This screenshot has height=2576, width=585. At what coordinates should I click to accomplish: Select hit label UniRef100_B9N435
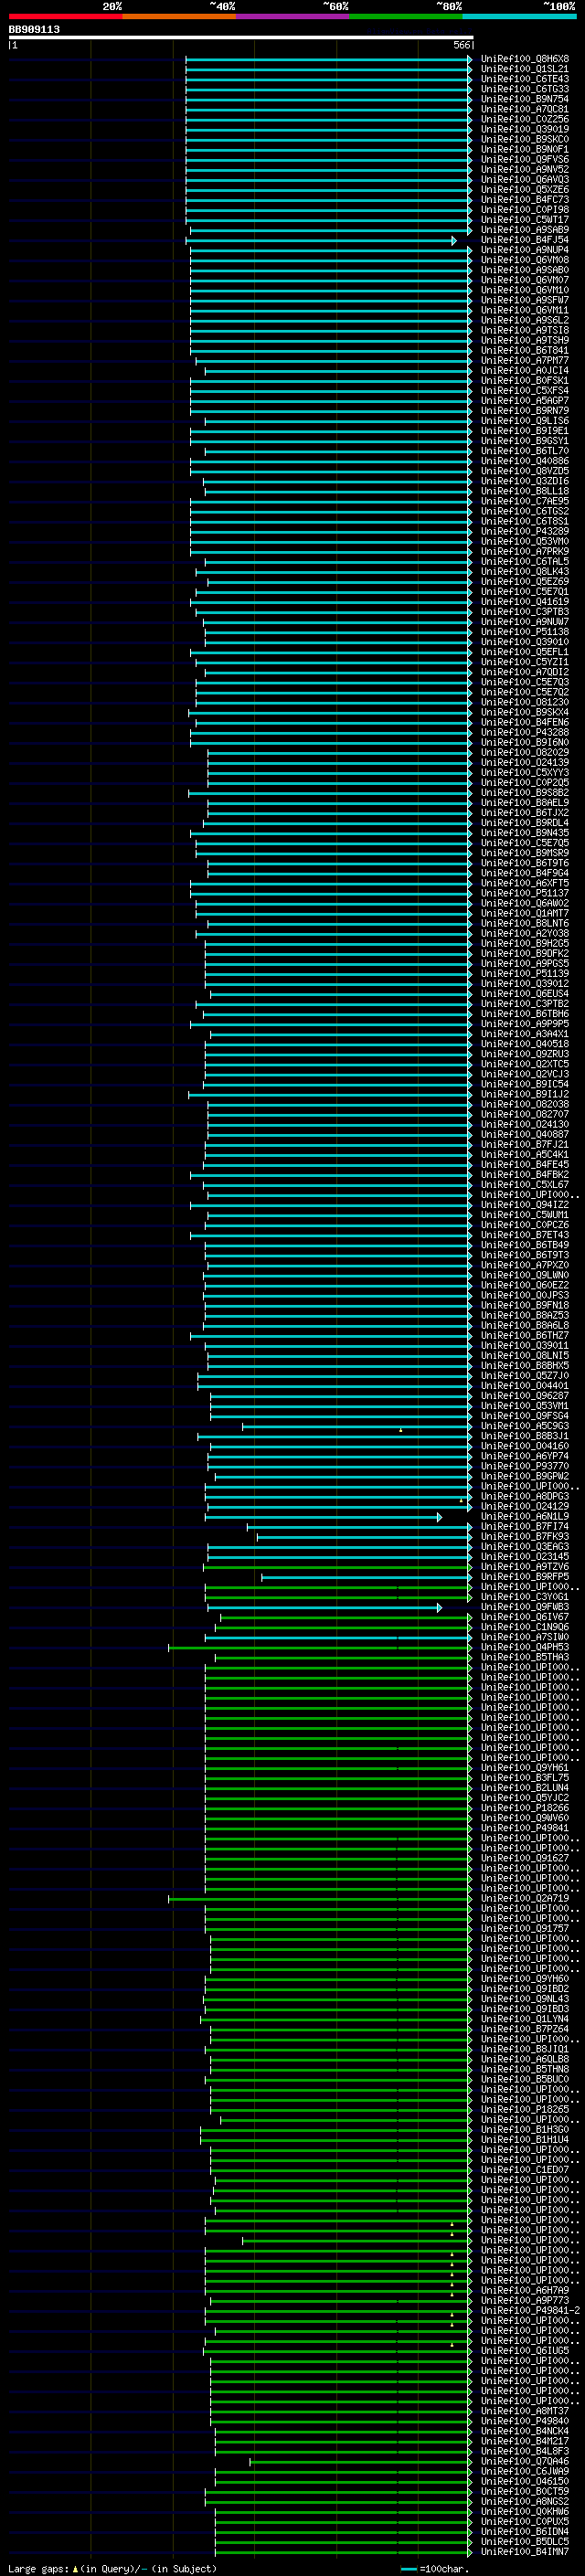click(525, 833)
